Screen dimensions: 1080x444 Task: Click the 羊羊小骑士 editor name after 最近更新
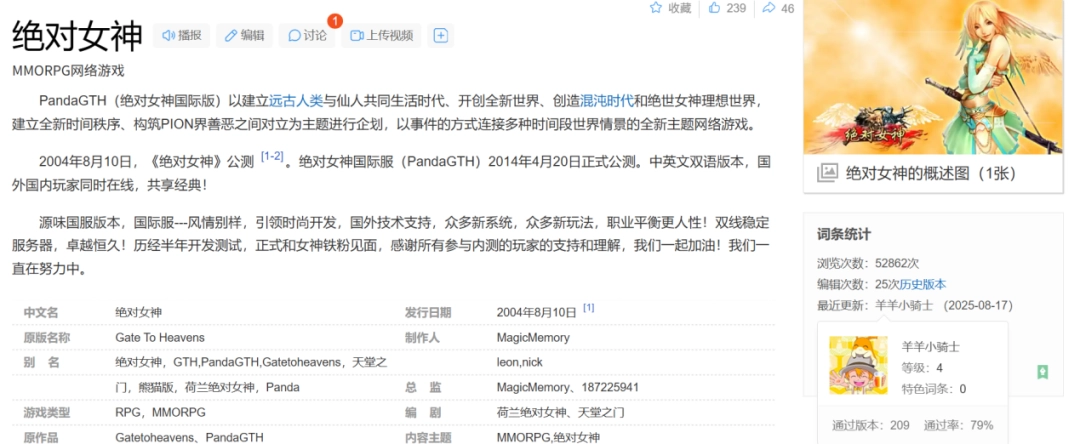pos(904,305)
